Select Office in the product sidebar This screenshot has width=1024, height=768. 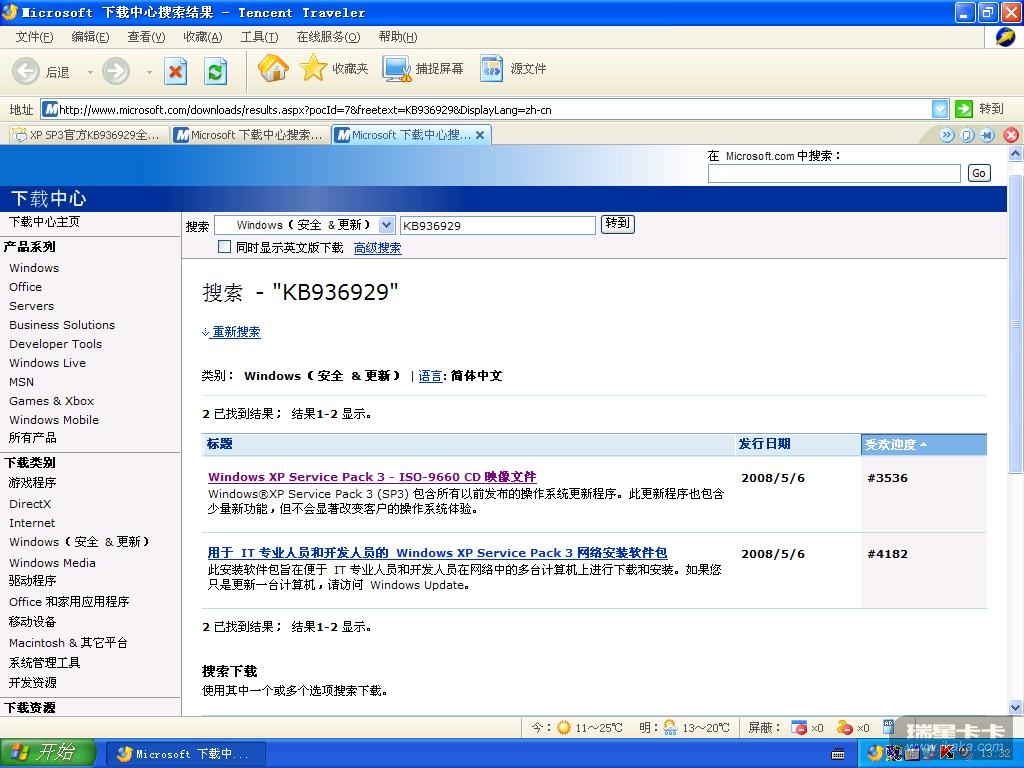25,287
